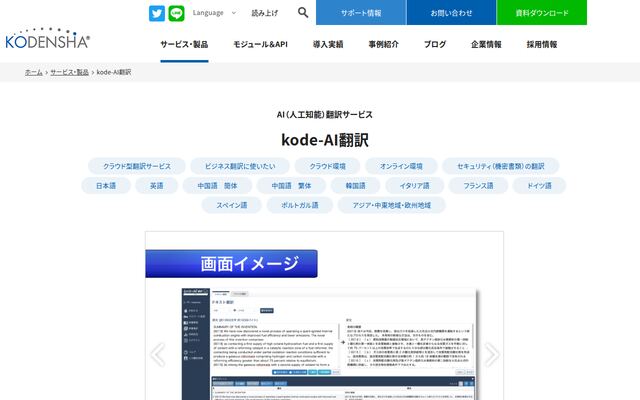Click the お問い合わせ button

451,13
